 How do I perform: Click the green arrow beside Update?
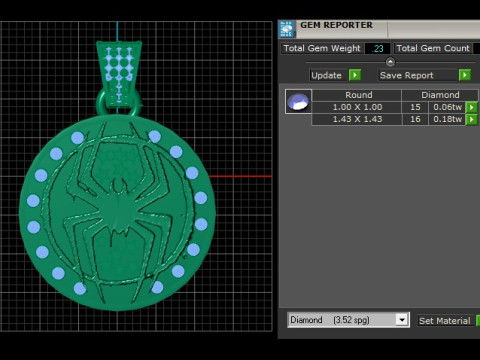click(355, 75)
